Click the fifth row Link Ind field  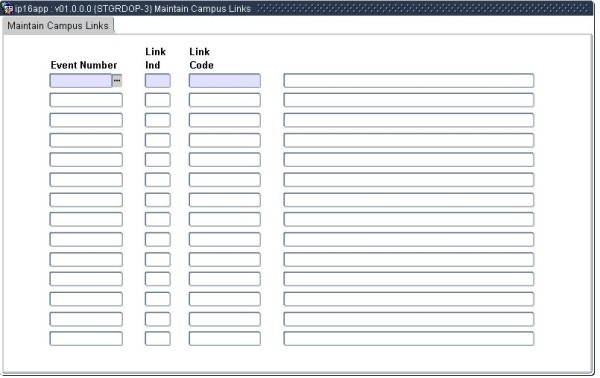tap(158, 160)
